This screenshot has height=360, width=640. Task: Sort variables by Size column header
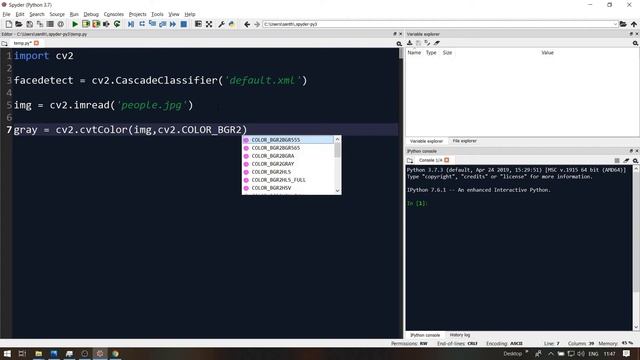pos(447,53)
